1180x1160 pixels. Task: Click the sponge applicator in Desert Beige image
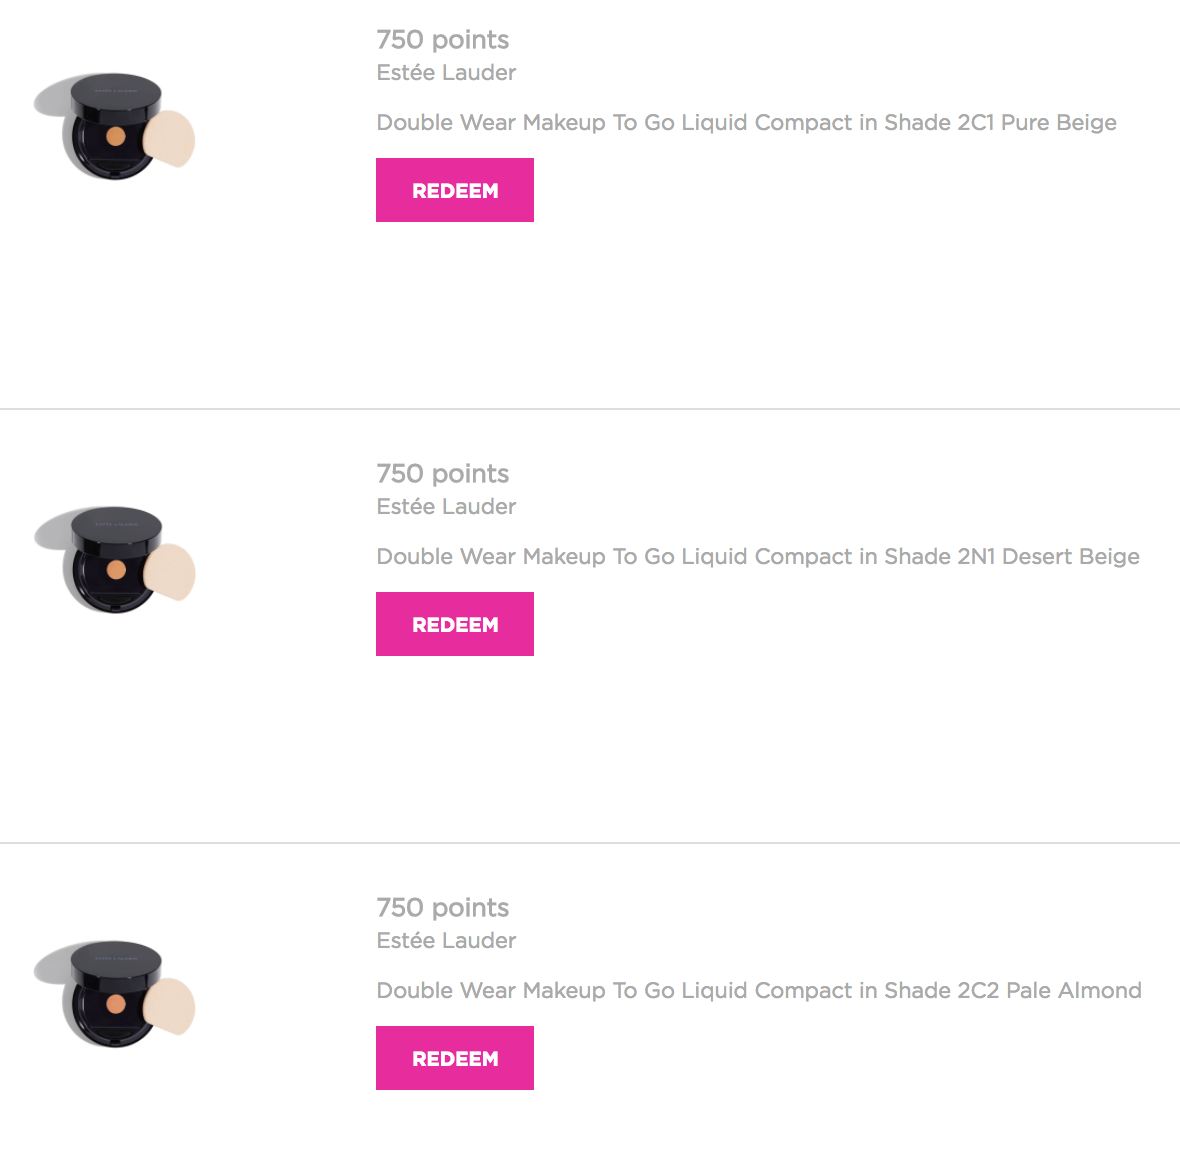click(170, 572)
